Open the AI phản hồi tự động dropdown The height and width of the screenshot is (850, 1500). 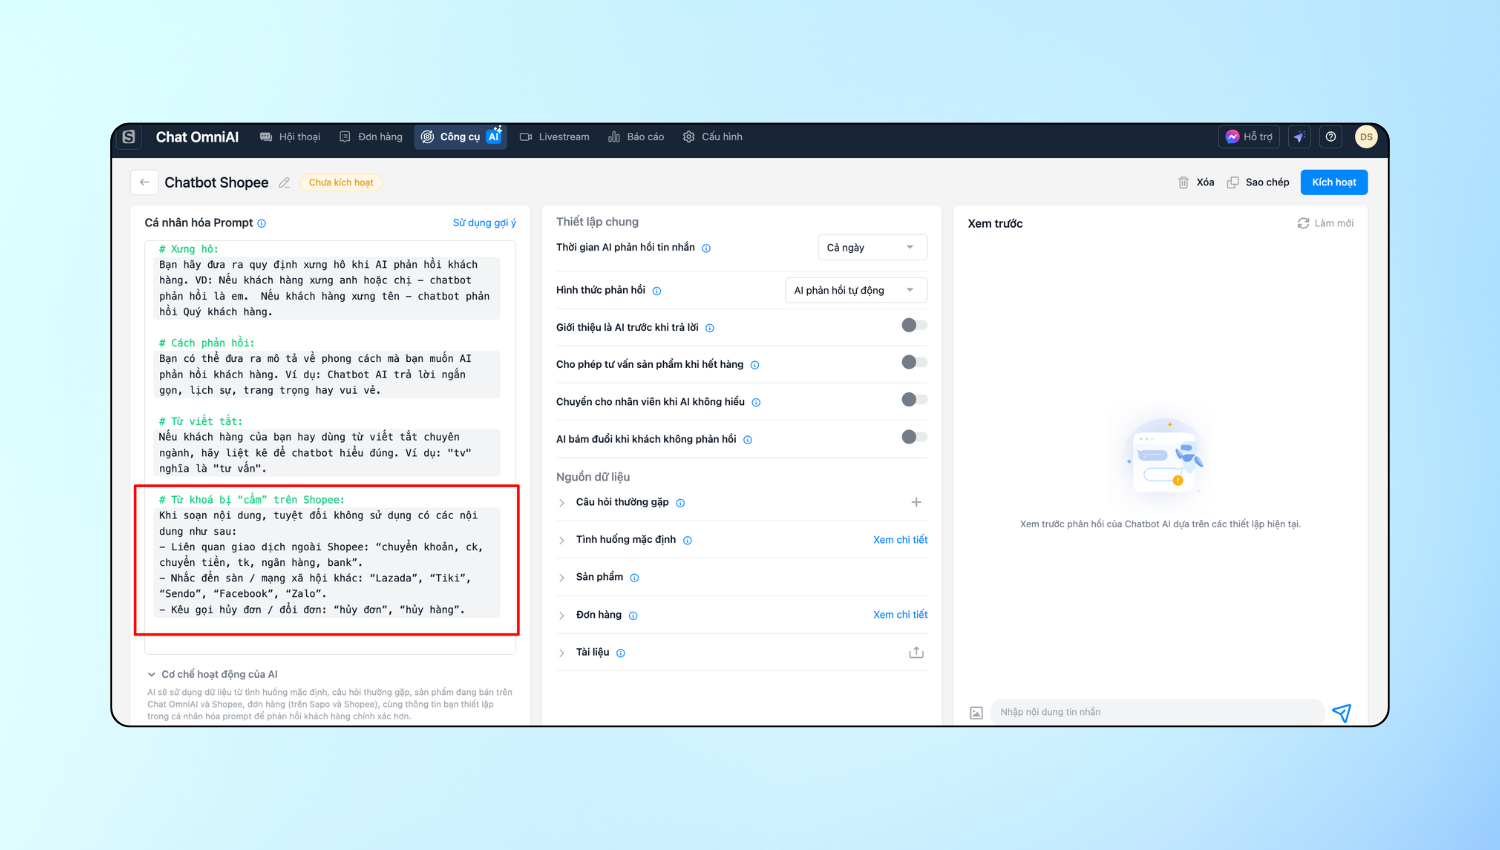tap(855, 290)
